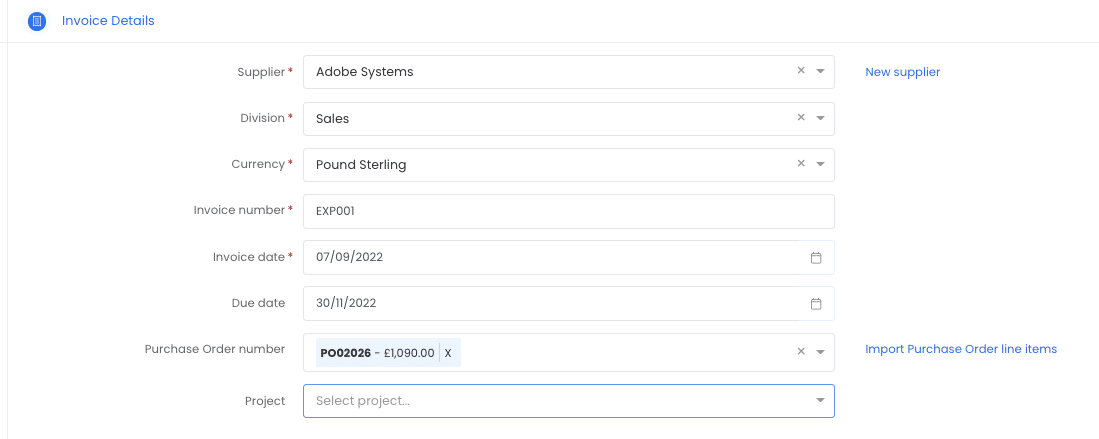Click Import Purchase Order line items link

pos(961,349)
